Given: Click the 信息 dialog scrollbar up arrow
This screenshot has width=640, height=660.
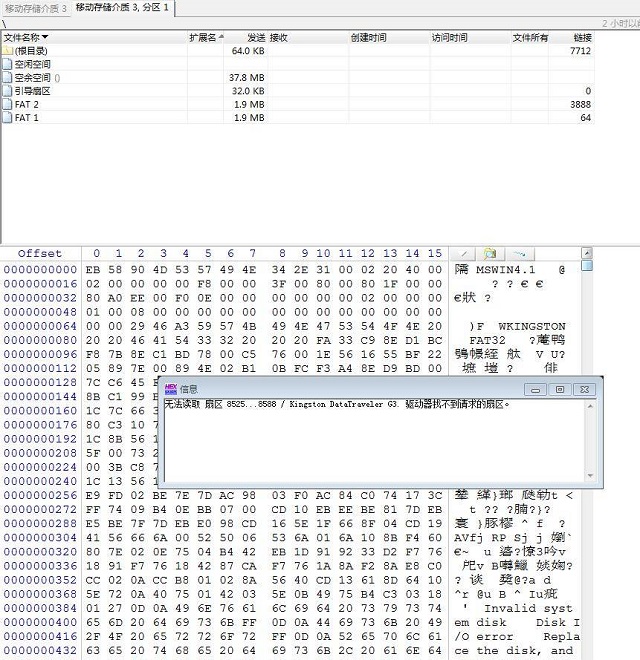Looking at the screenshot, I should (590, 406).
